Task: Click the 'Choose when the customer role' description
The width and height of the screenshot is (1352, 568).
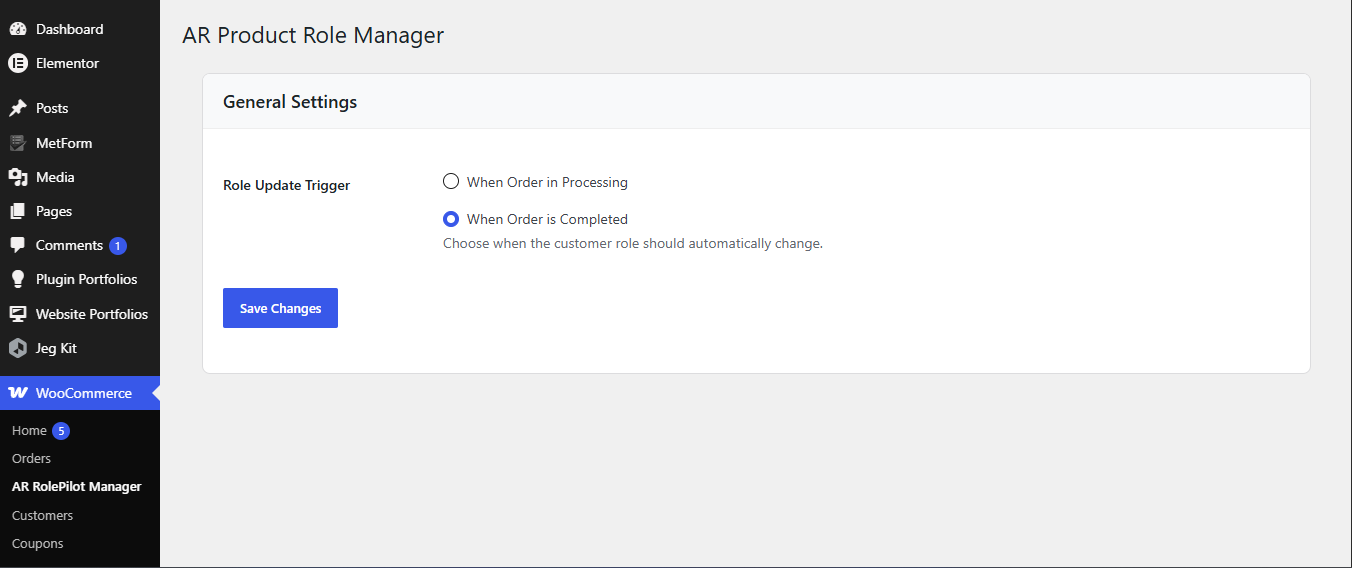Action: coord(633,243)
